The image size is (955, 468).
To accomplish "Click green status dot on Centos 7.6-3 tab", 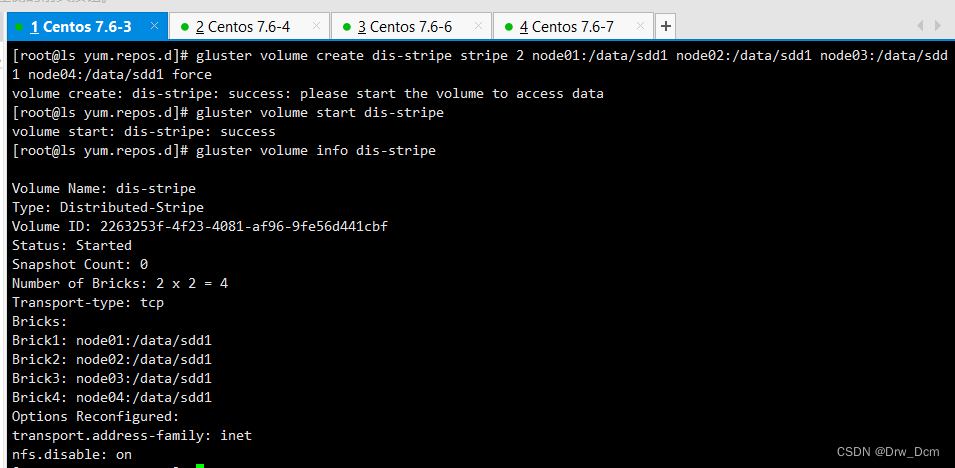I will click(19, 27).
